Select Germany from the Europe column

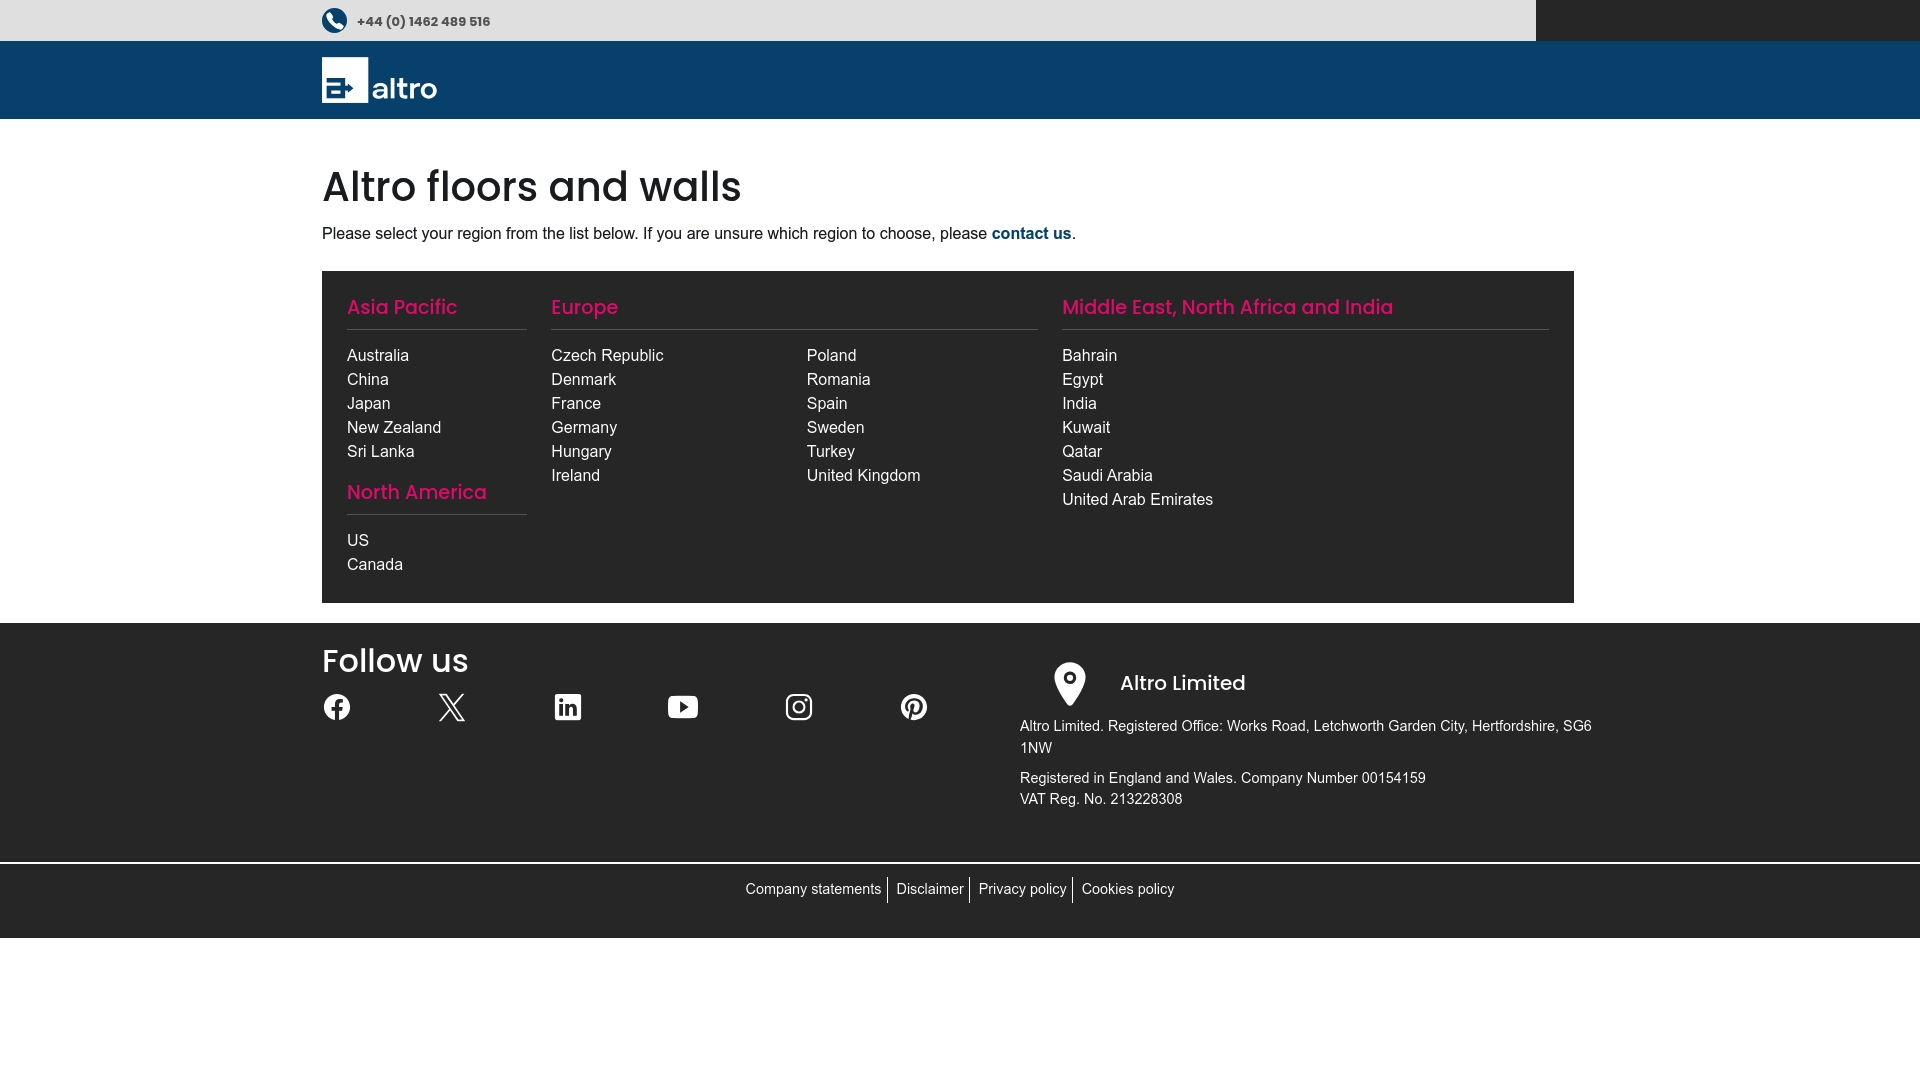click(585, 427)
